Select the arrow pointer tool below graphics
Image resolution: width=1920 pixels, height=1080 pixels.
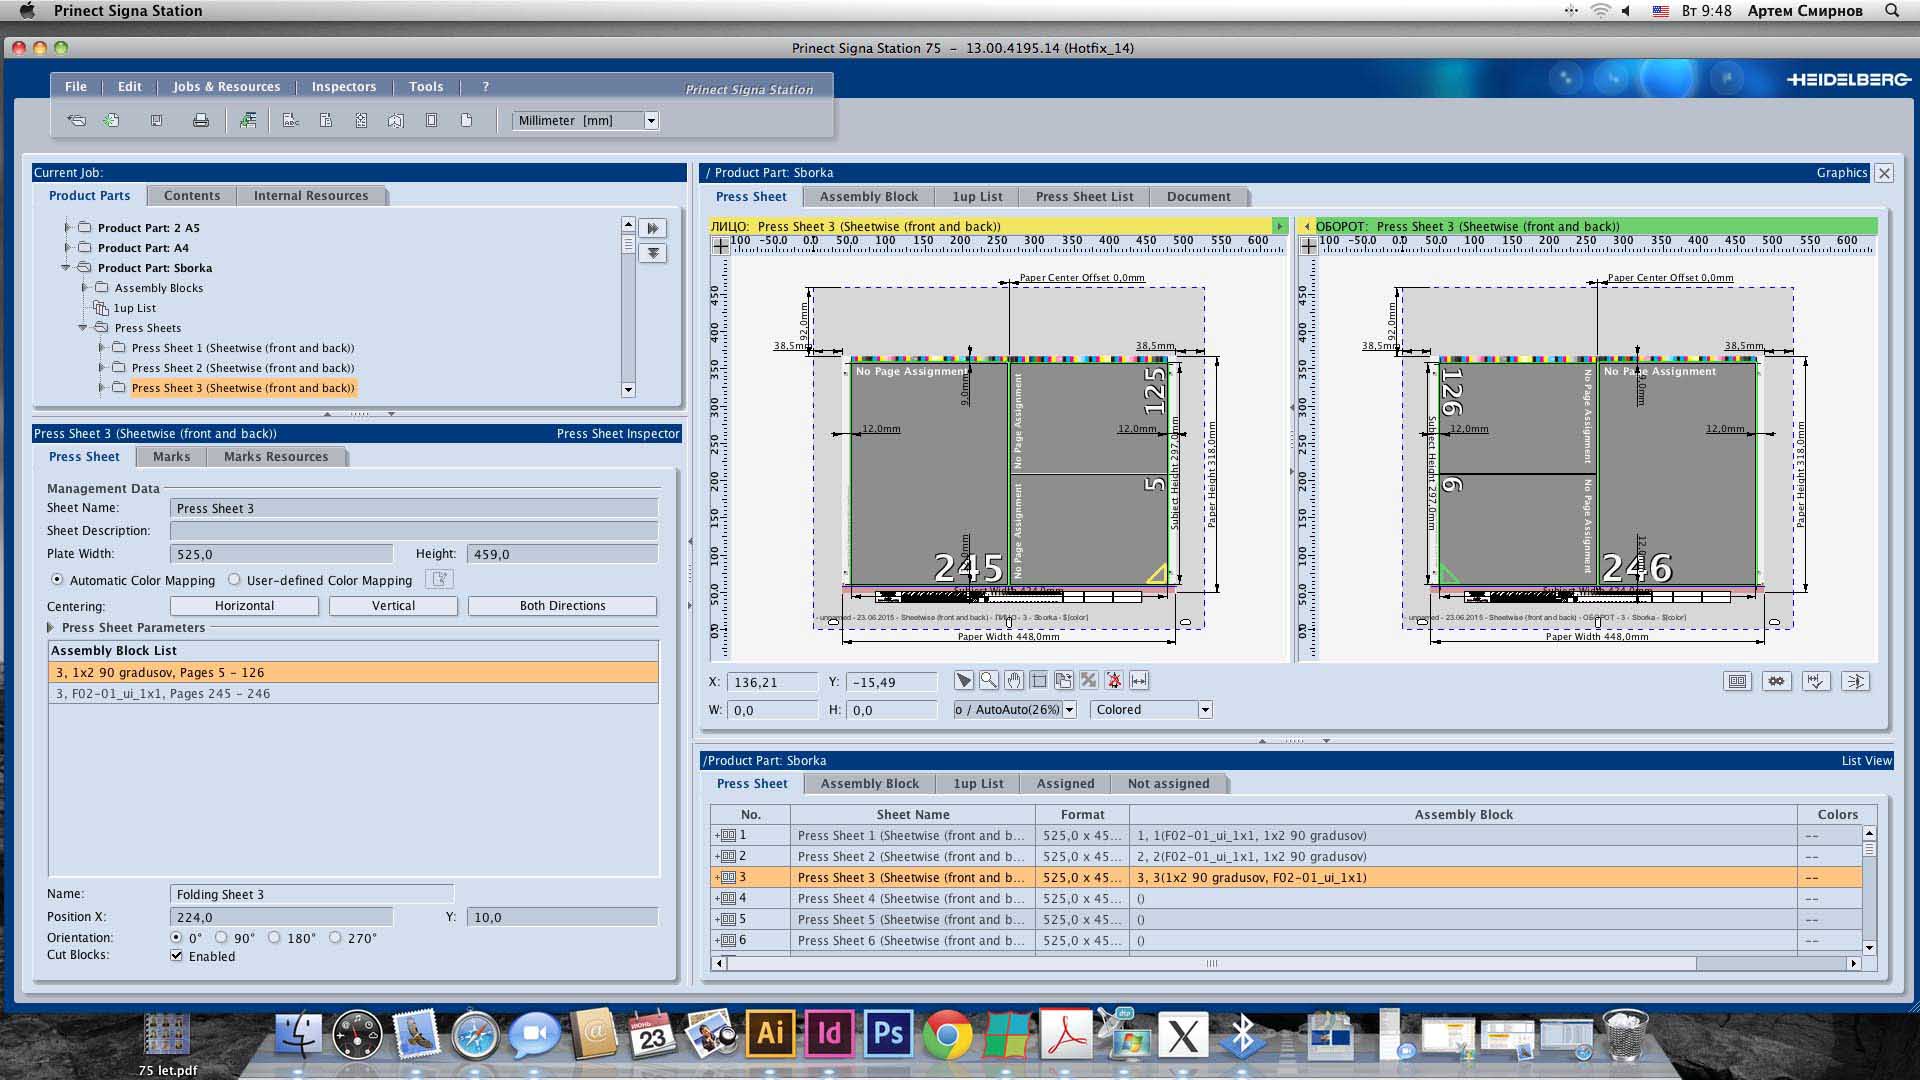tap(963, 681)
